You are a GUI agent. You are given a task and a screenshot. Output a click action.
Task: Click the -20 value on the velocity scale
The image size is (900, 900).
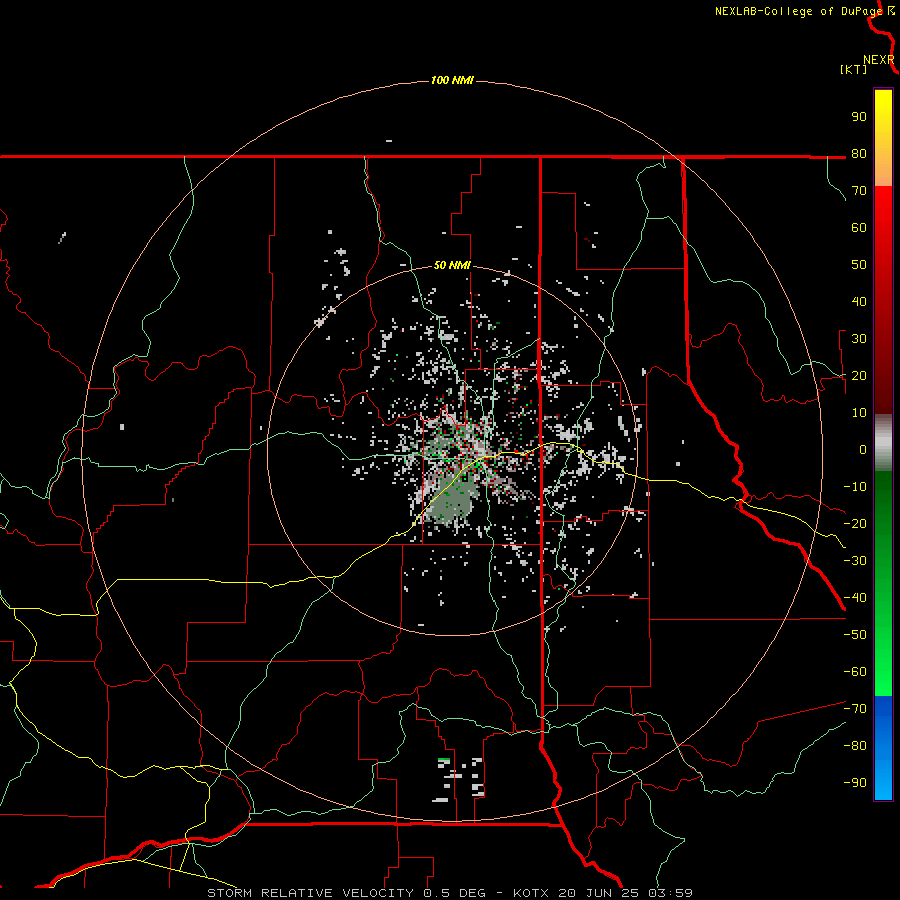(855, 523)
